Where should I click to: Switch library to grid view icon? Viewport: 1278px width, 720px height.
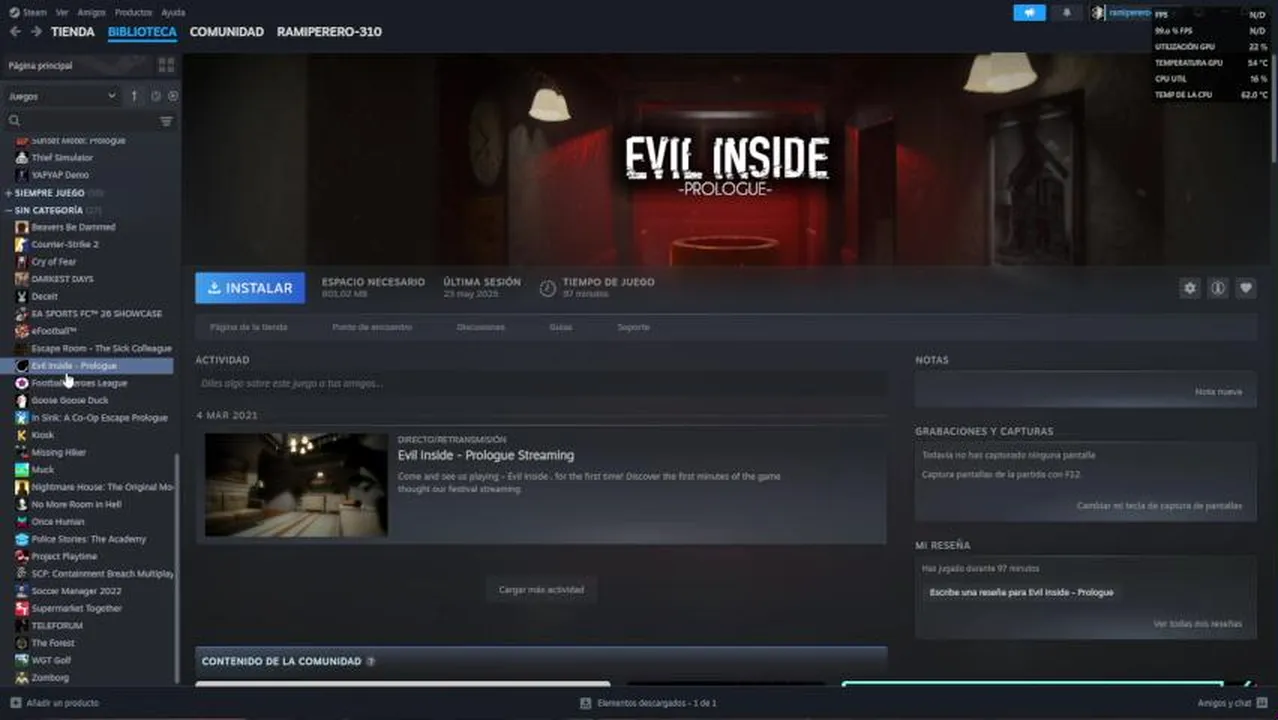pyautogui.click(x=166, y=65)
